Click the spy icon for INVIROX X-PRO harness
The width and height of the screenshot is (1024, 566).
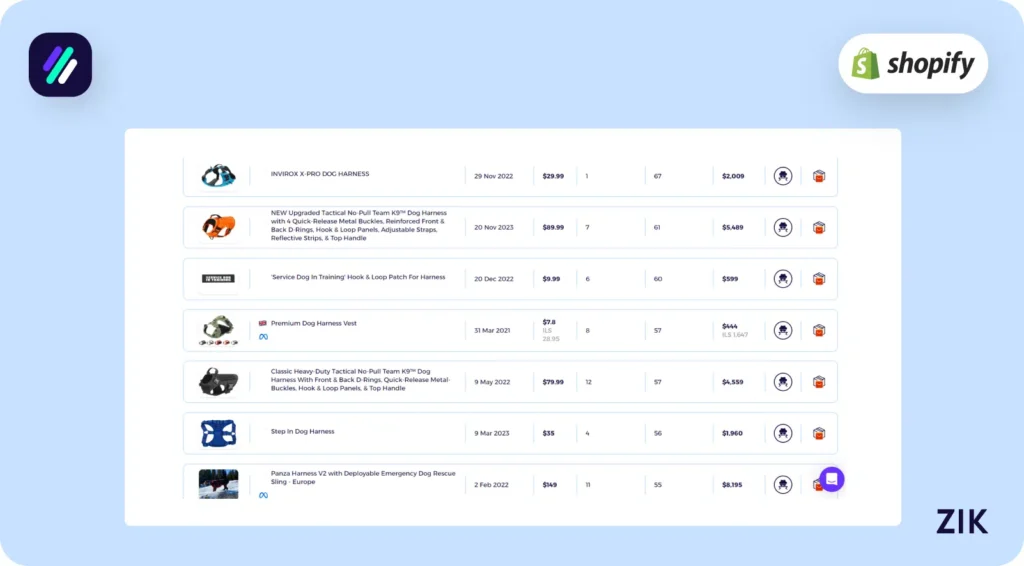[x=783, y=176]
